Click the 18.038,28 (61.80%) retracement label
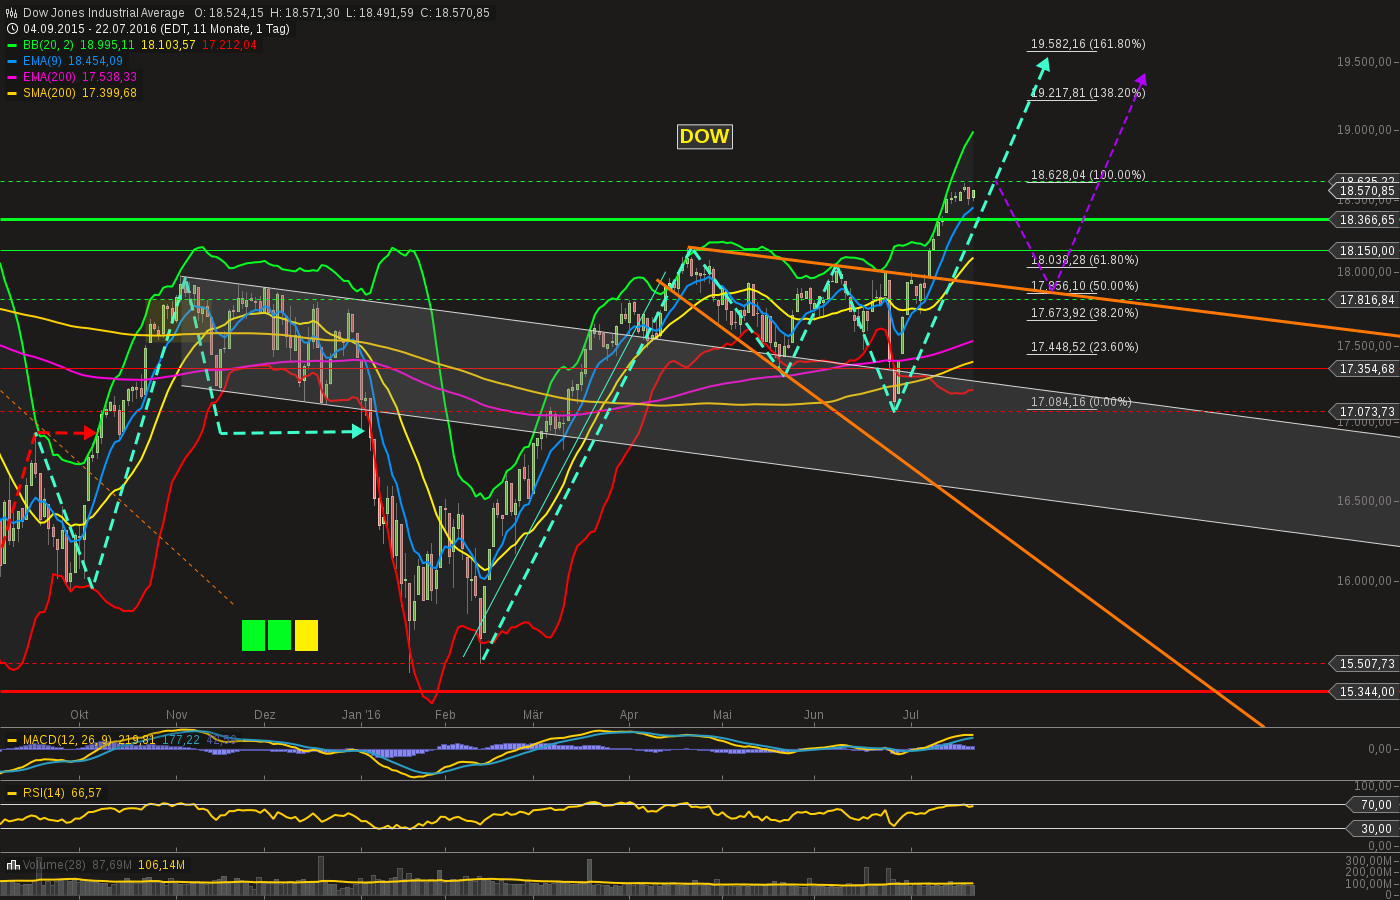 click(x=1084, y=260)
